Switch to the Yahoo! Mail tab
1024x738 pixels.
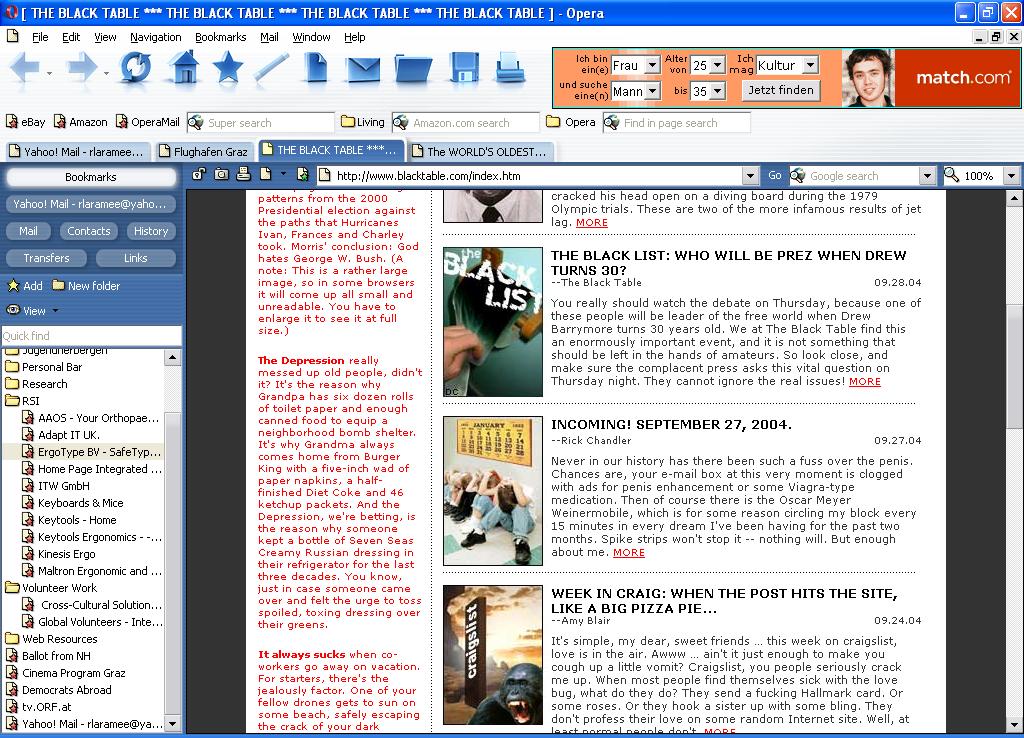point(77,152)
